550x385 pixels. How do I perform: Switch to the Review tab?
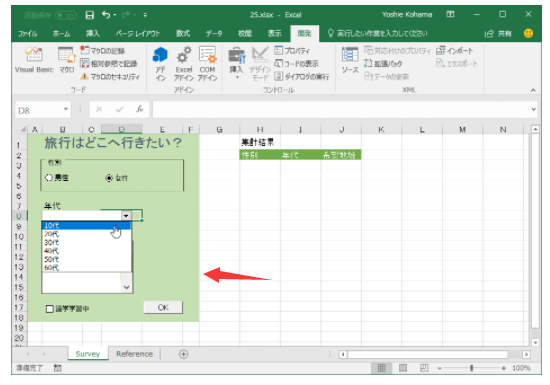pos(245,34)
